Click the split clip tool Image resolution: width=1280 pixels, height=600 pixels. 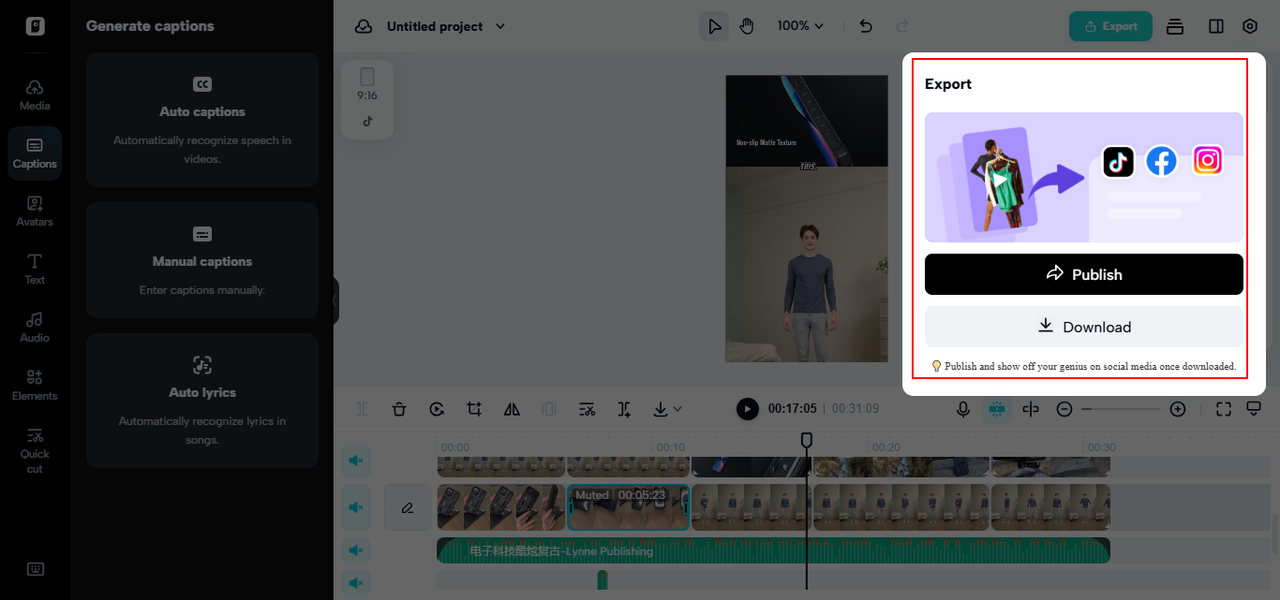362,409
